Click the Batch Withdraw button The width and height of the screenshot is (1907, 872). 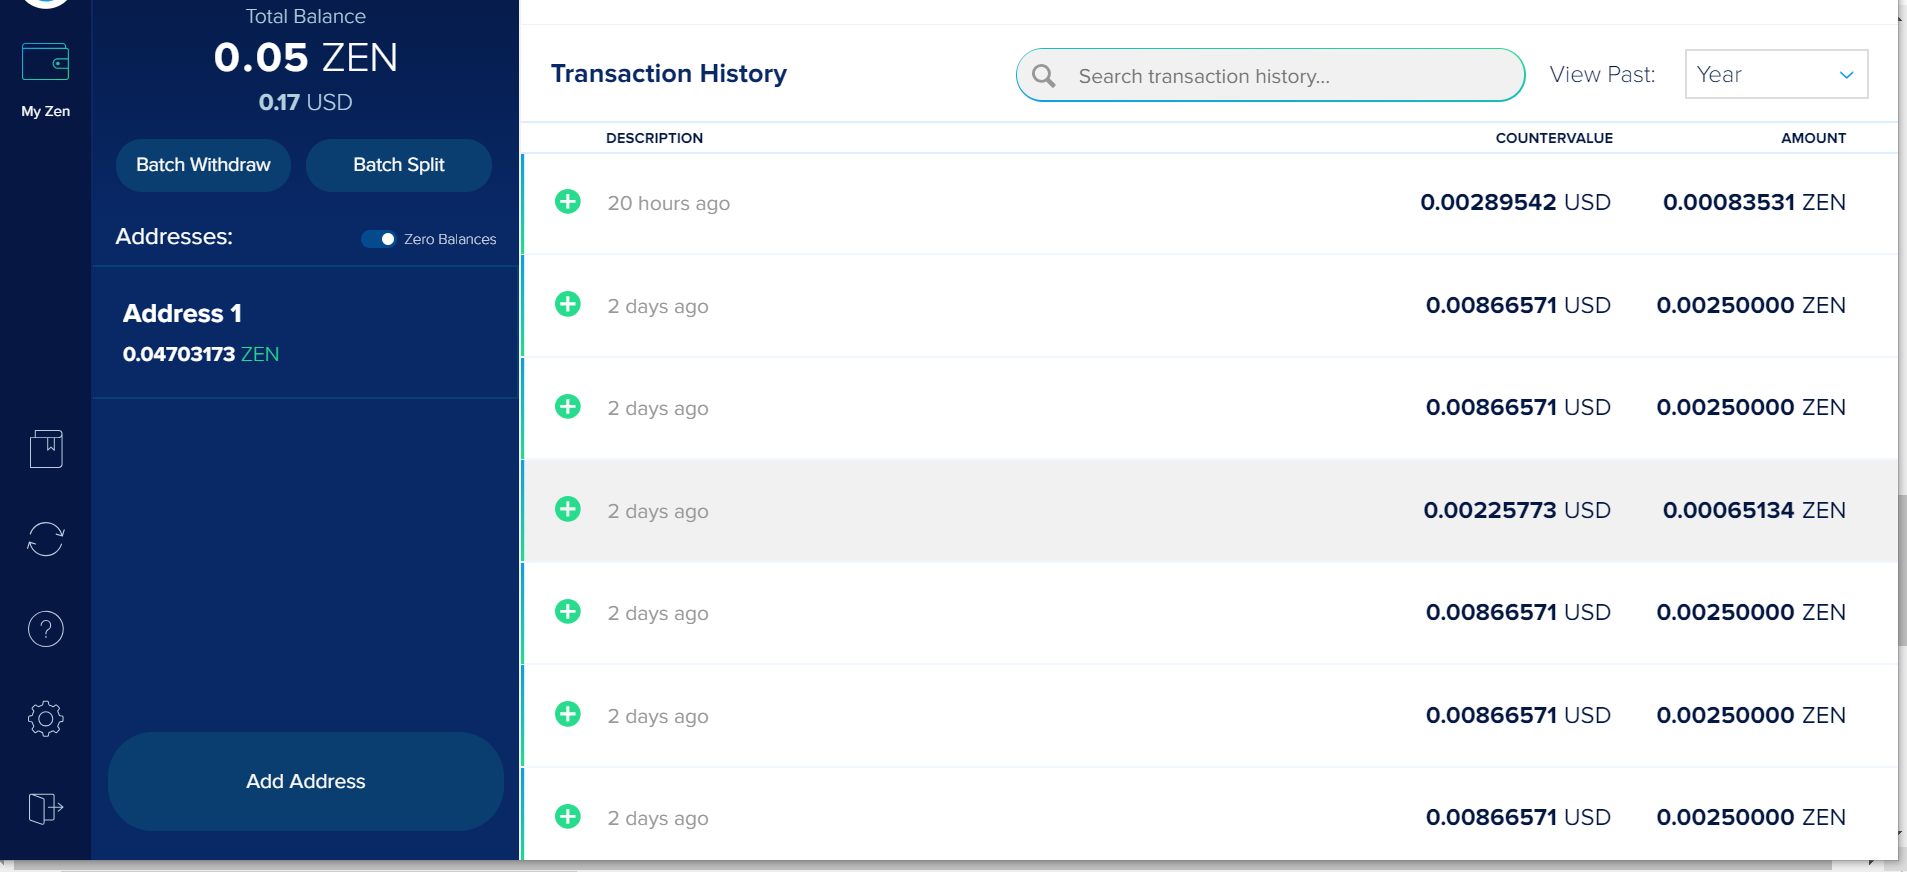tap(203, 165)
